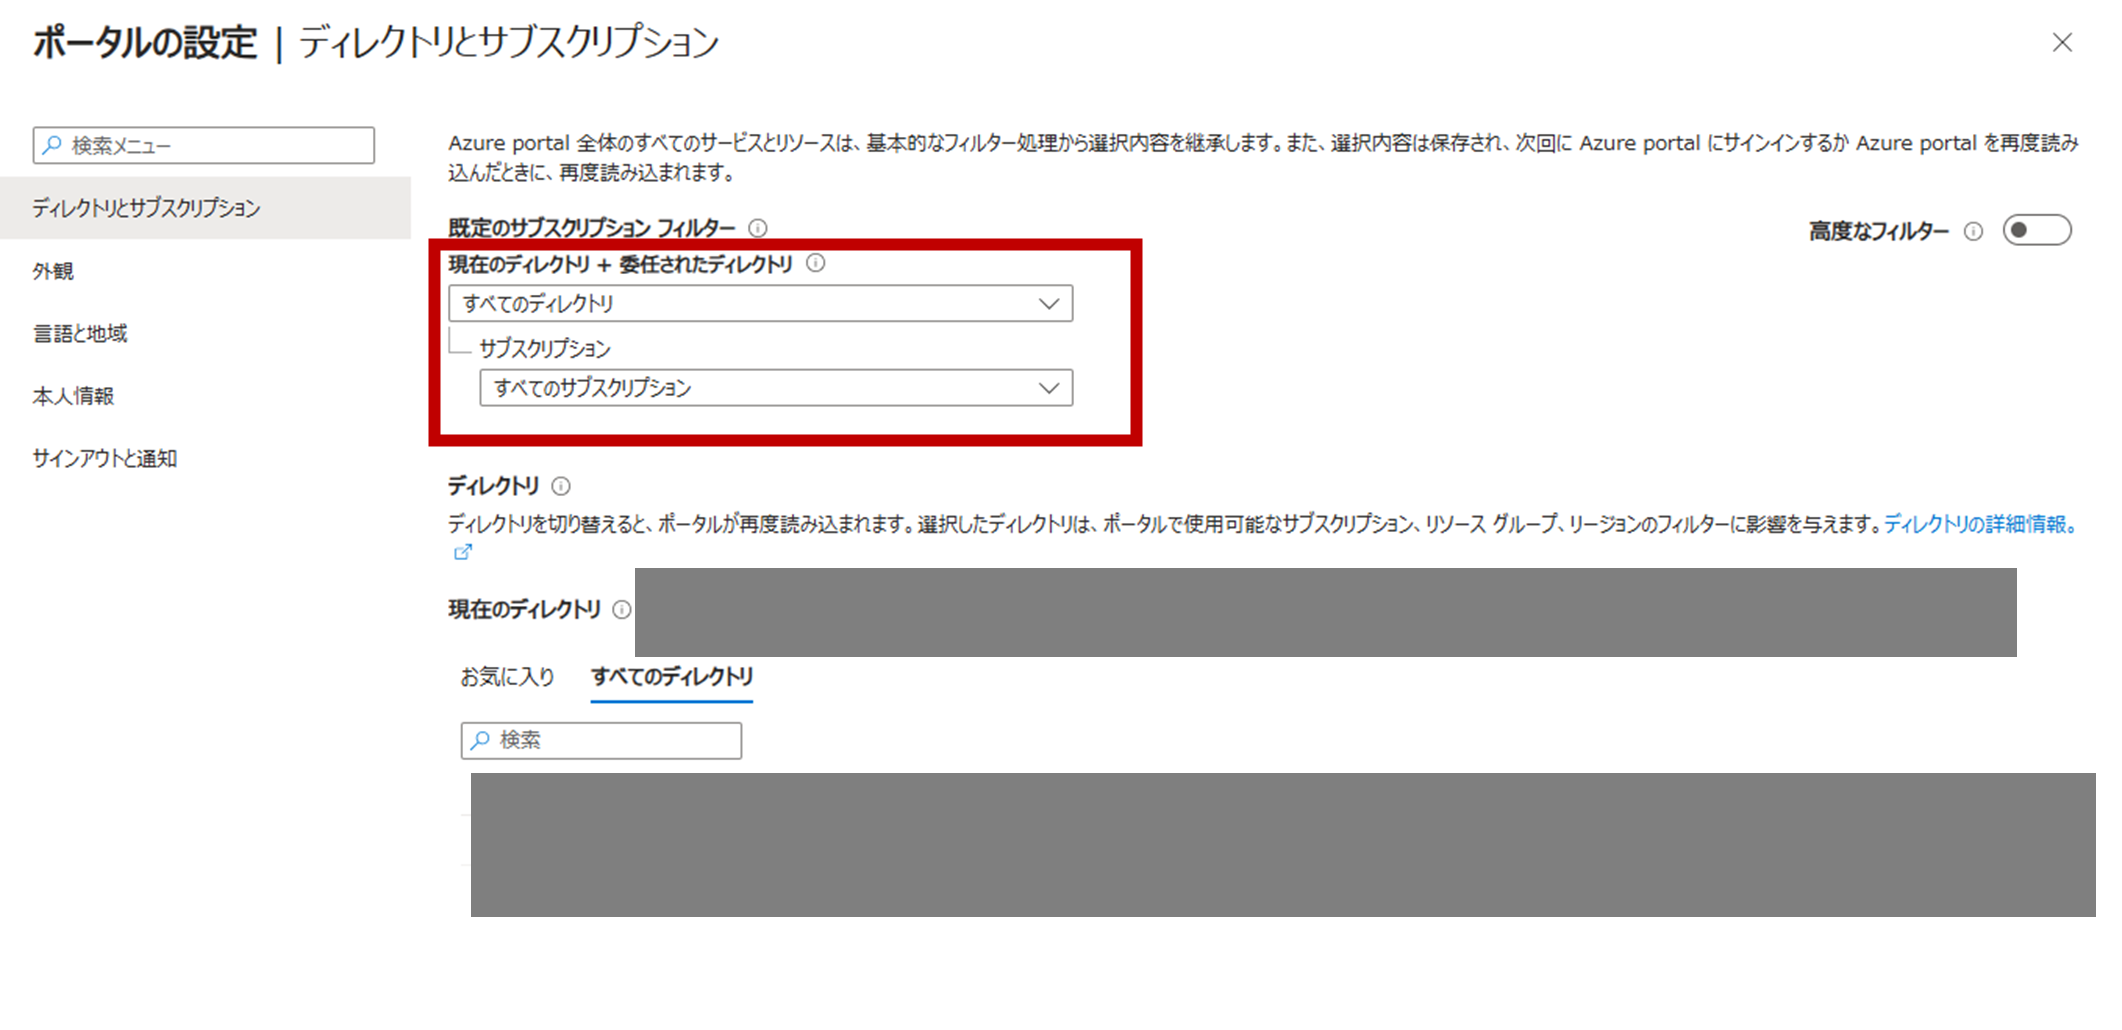Open the 外観 settings page
The height and width of the screenshot is (1030, 2122).
(x=53, y=271)
